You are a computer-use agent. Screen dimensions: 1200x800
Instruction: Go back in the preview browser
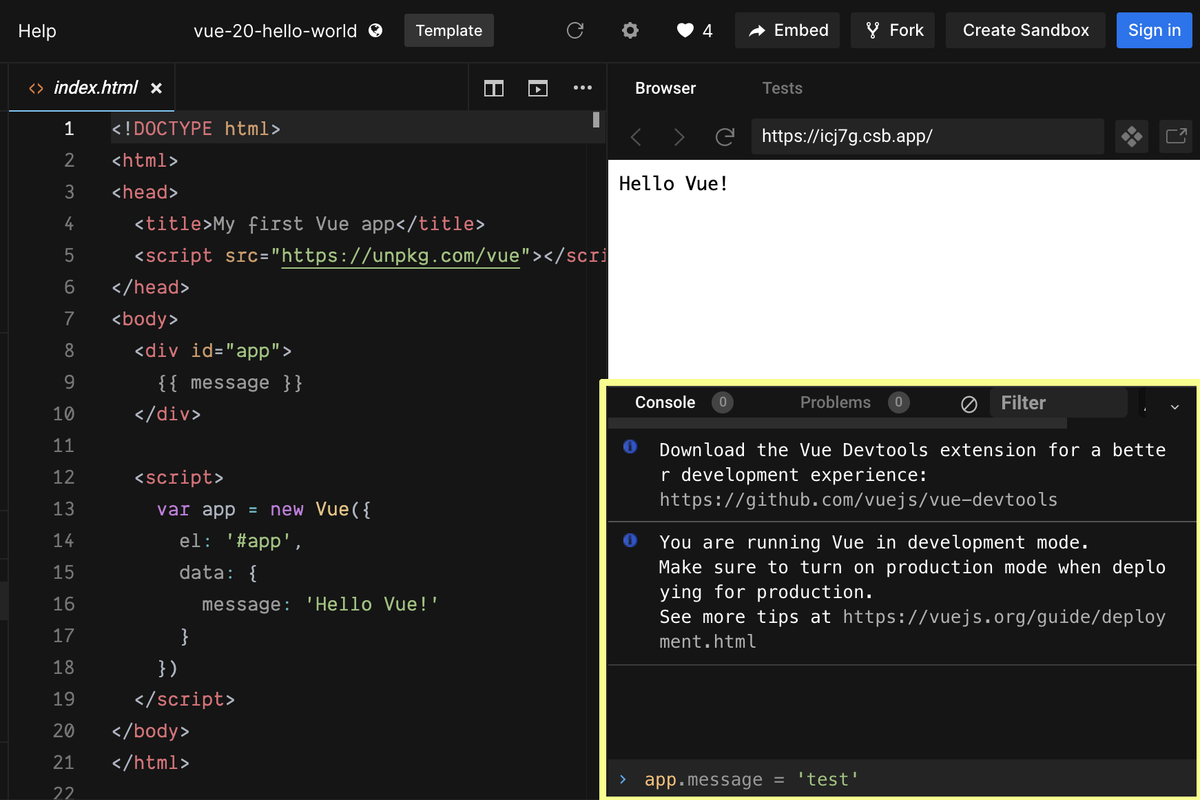coord(636,136)
